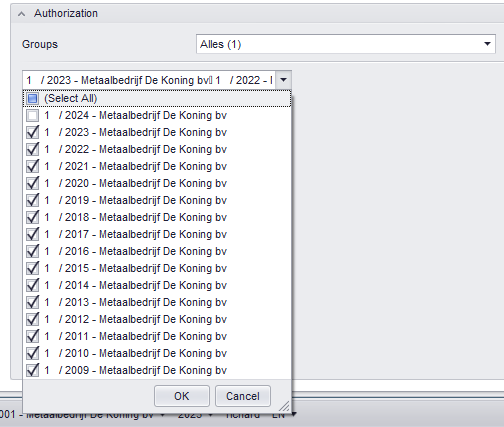The width and height of the screenshot is (504, 427).
Task: Click the multi-select combo box arrow
Action: tap(283, 80)
